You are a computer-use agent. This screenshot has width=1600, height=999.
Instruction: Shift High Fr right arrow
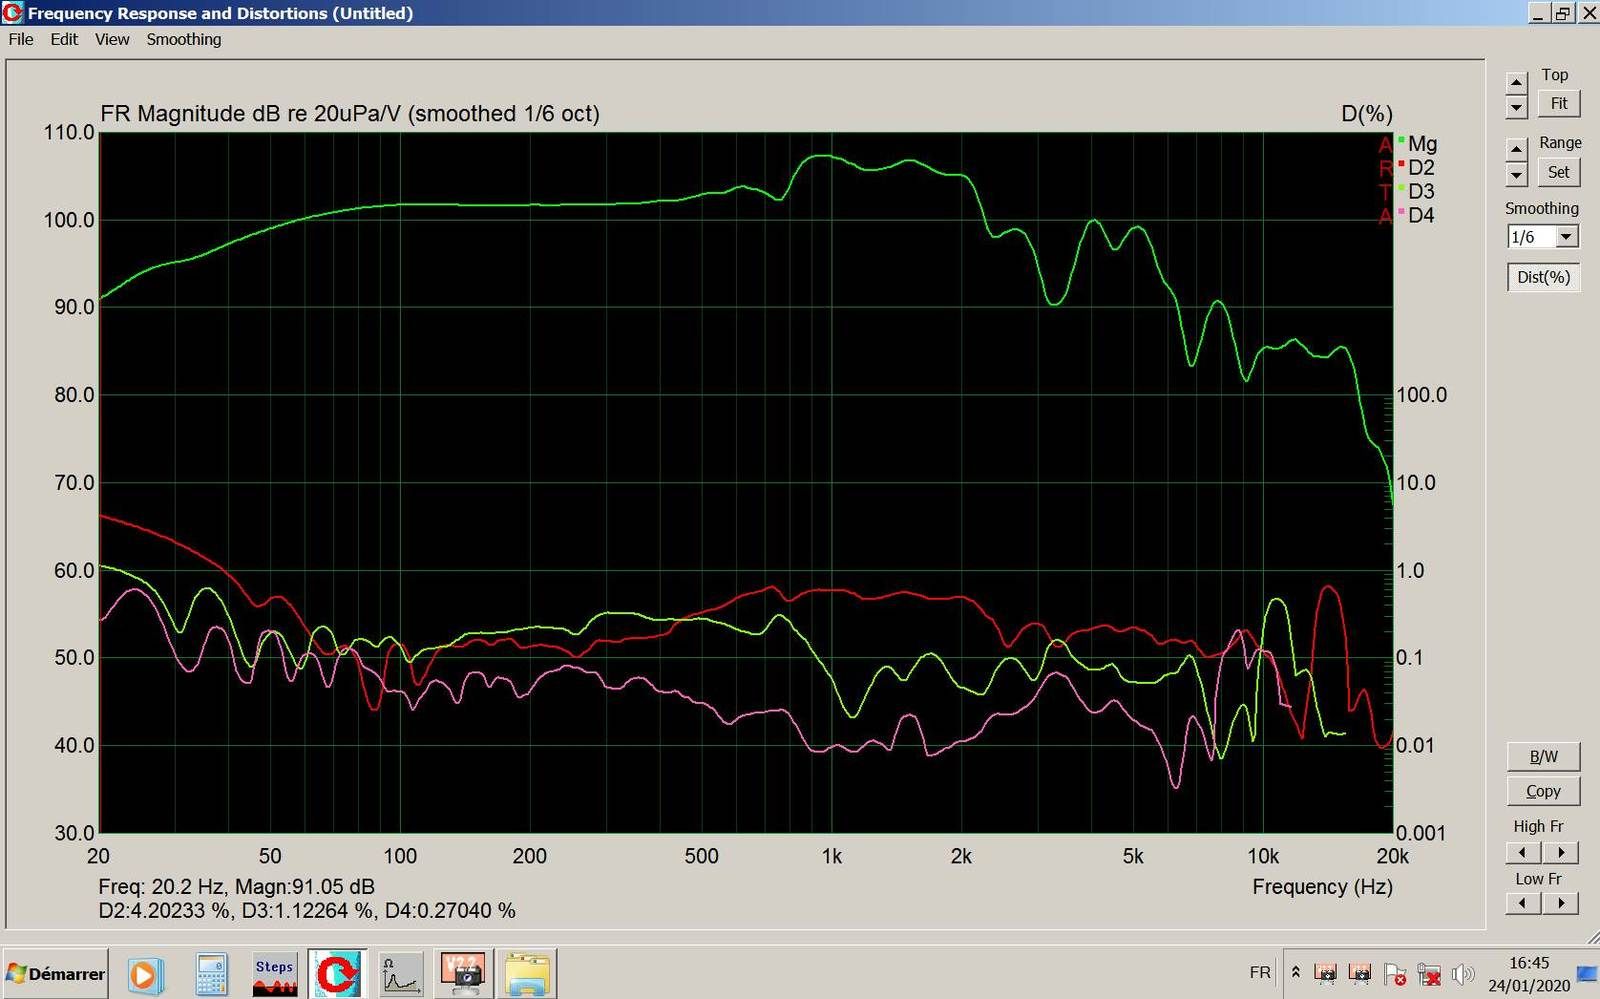click(1561, 853)
